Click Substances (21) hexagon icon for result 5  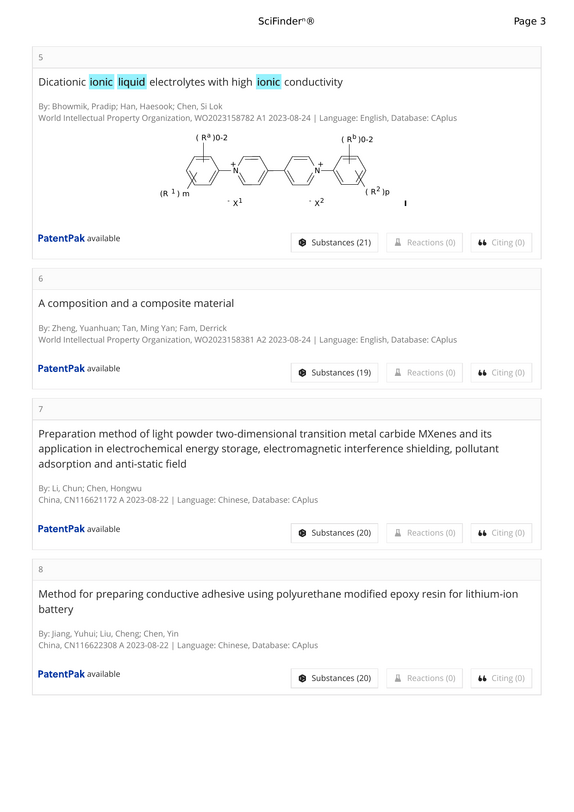[303, 242]
